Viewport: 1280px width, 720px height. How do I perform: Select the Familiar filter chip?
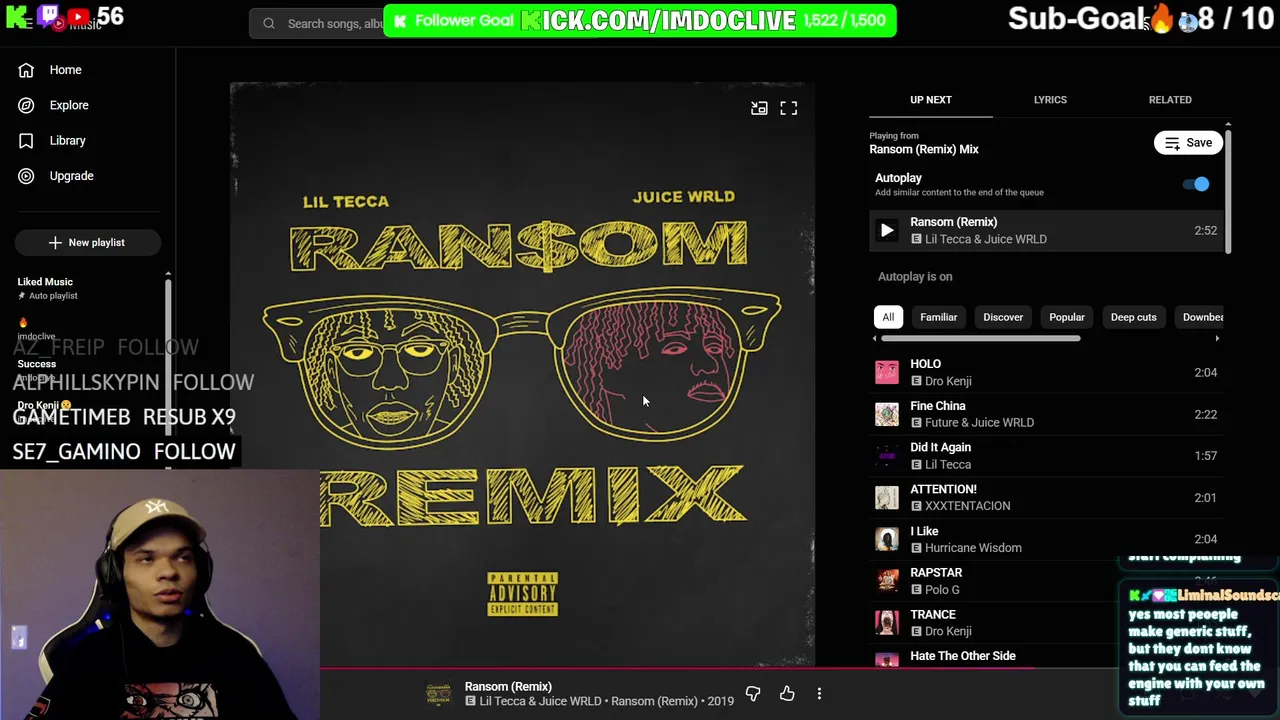coord(938,317)
